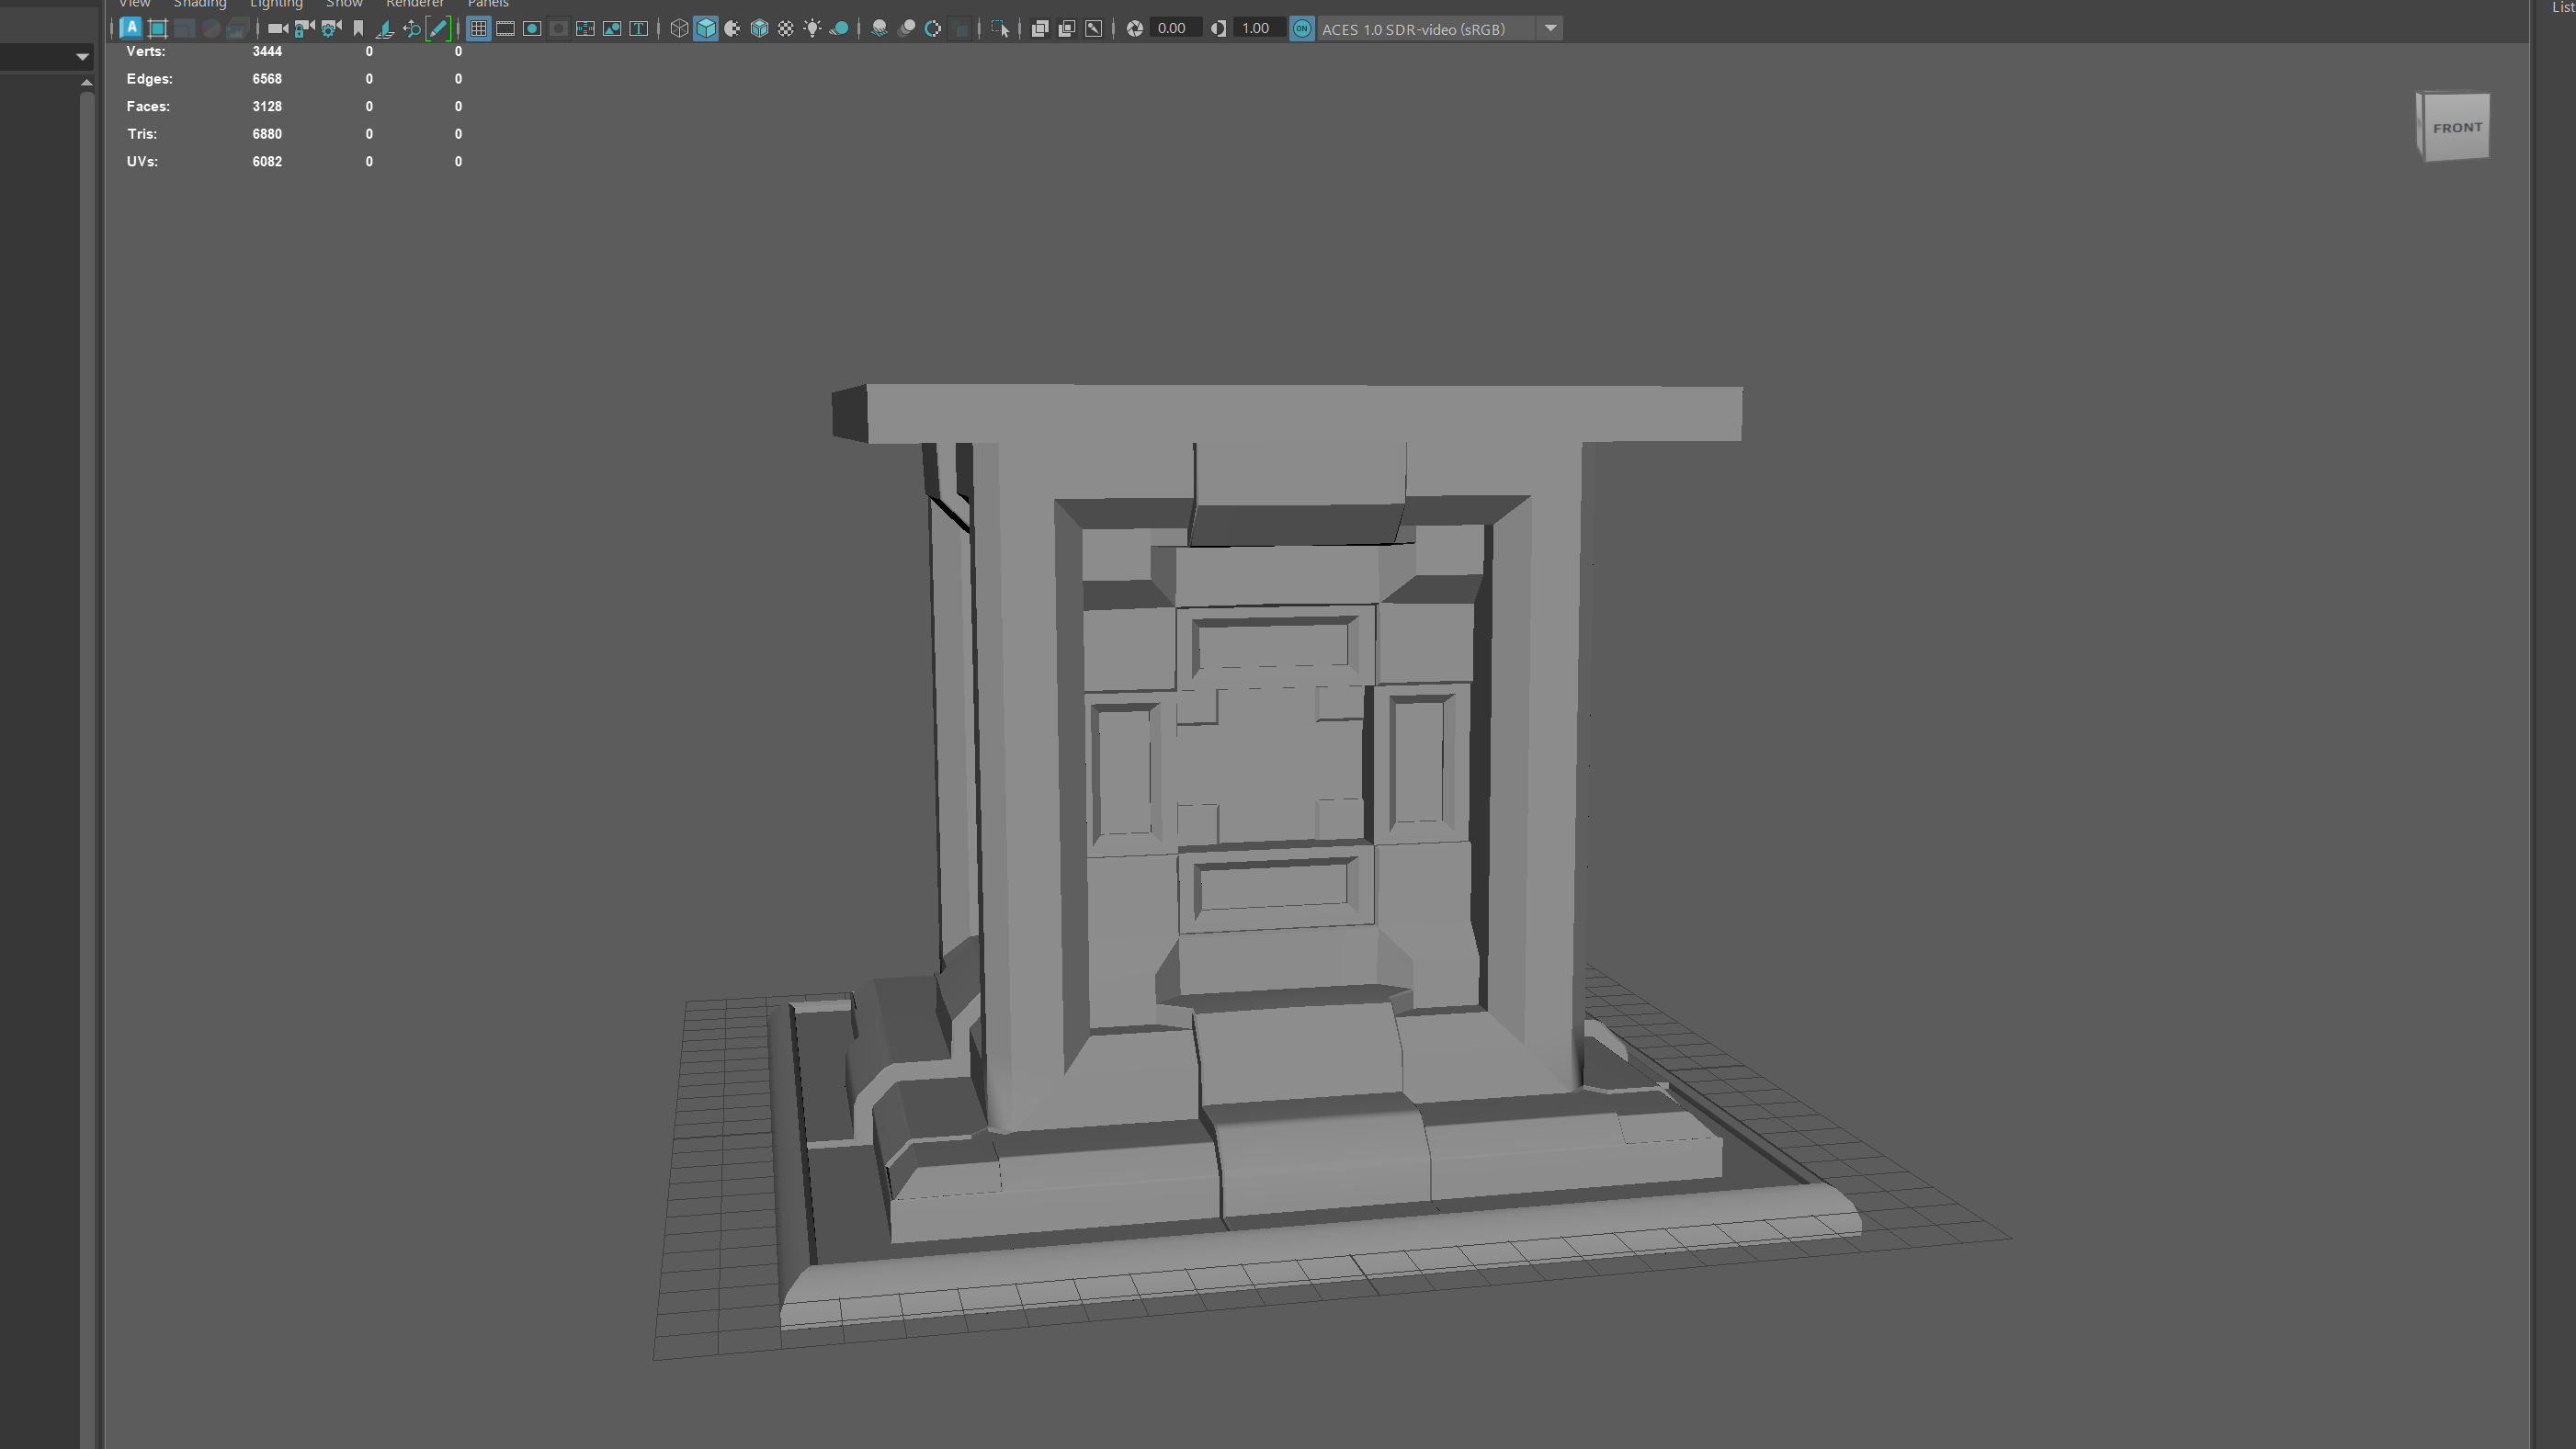The width and height of the screenshot is (2576, 1449).
Task: Click the Gamma value field 1.00
Action: tap(1255, 29)
